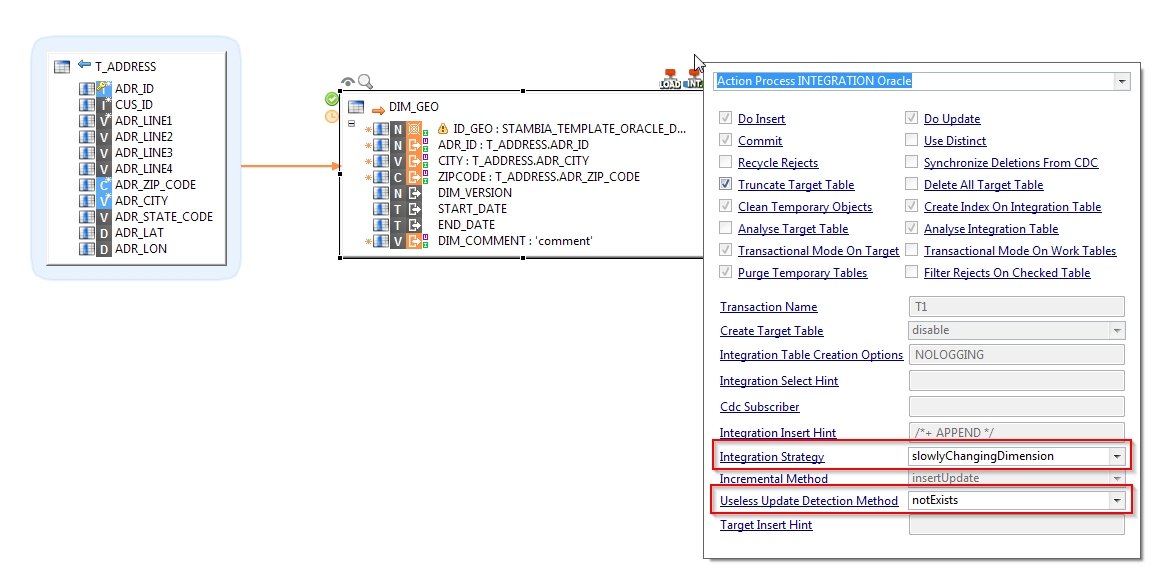Select the START_DATE column in DIM_GEO
The height and width of the screenshot is (568, 1154).
[472, 209]
